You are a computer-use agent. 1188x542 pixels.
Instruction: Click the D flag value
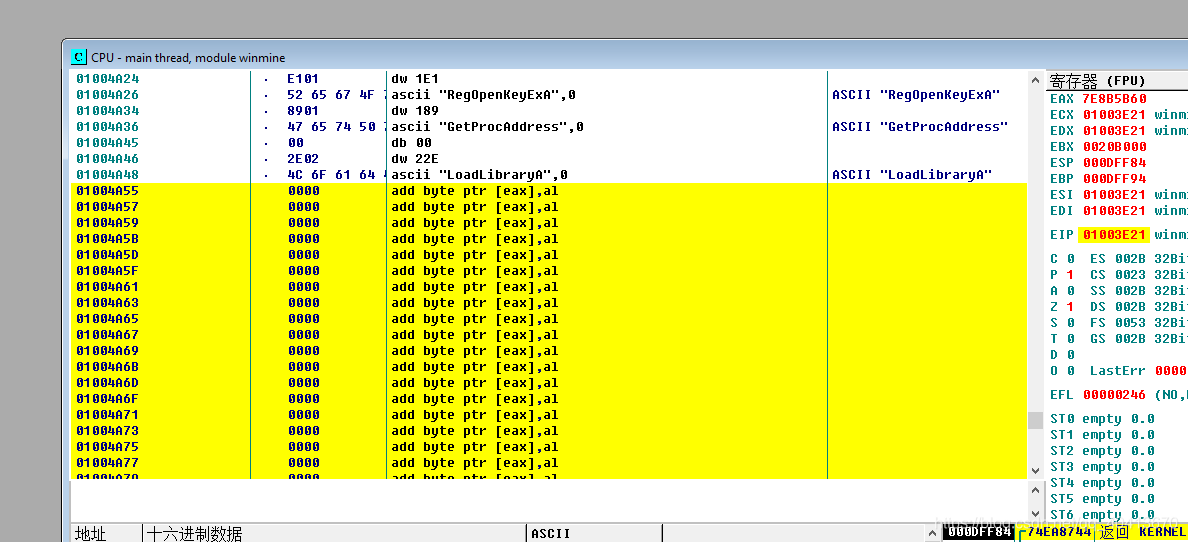1071,354
